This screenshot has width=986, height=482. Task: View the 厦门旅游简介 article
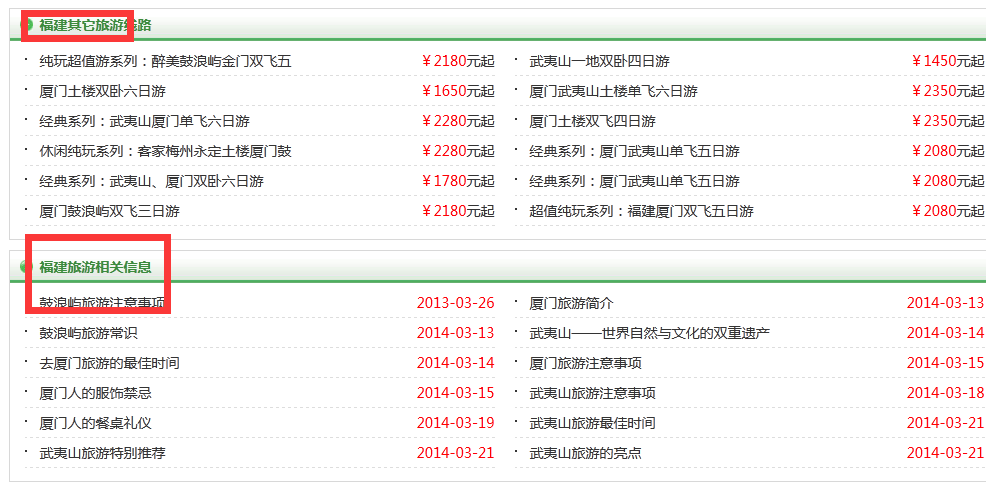(571, 303)
